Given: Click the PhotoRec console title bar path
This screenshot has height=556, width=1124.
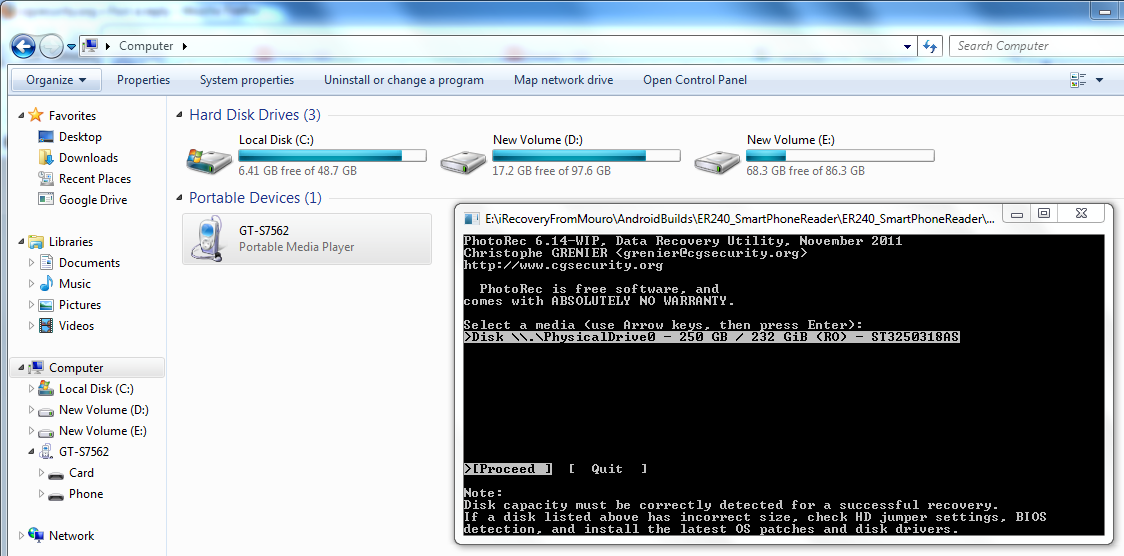Looking at the screenshot, I should click(740, 219).
